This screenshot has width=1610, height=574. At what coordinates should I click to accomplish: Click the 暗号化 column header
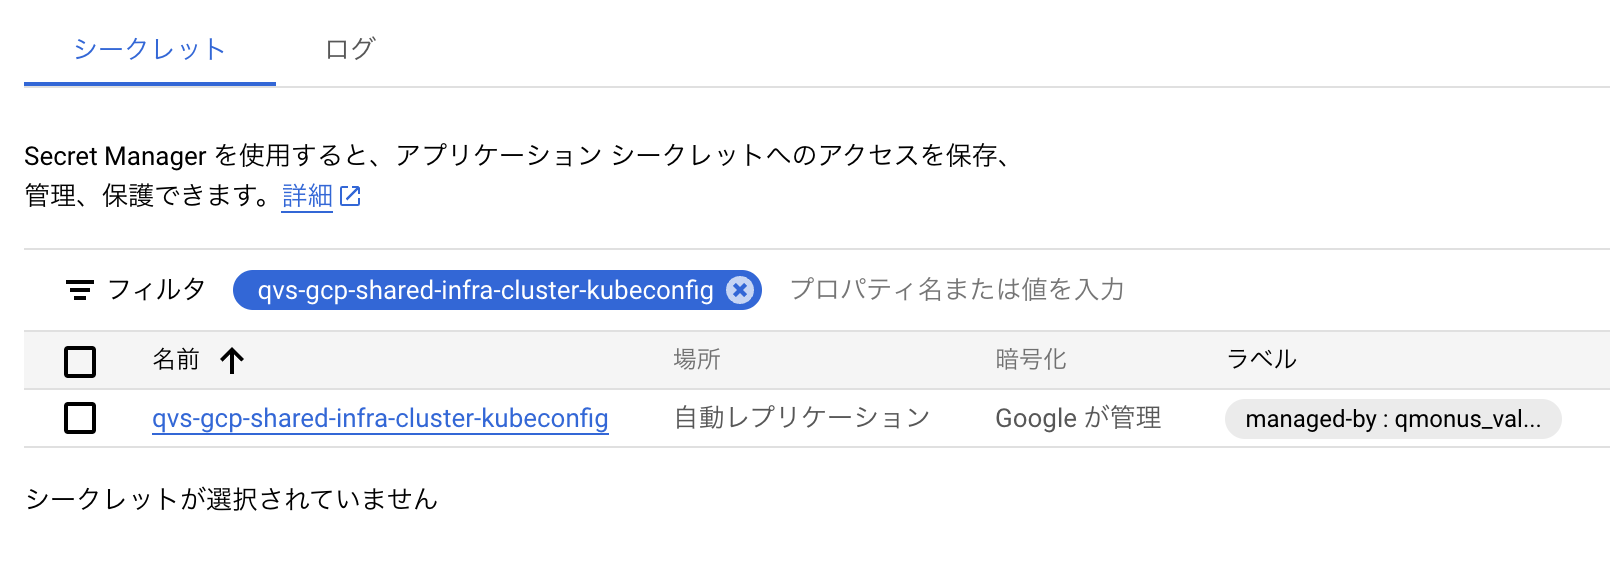point(1030,360)
